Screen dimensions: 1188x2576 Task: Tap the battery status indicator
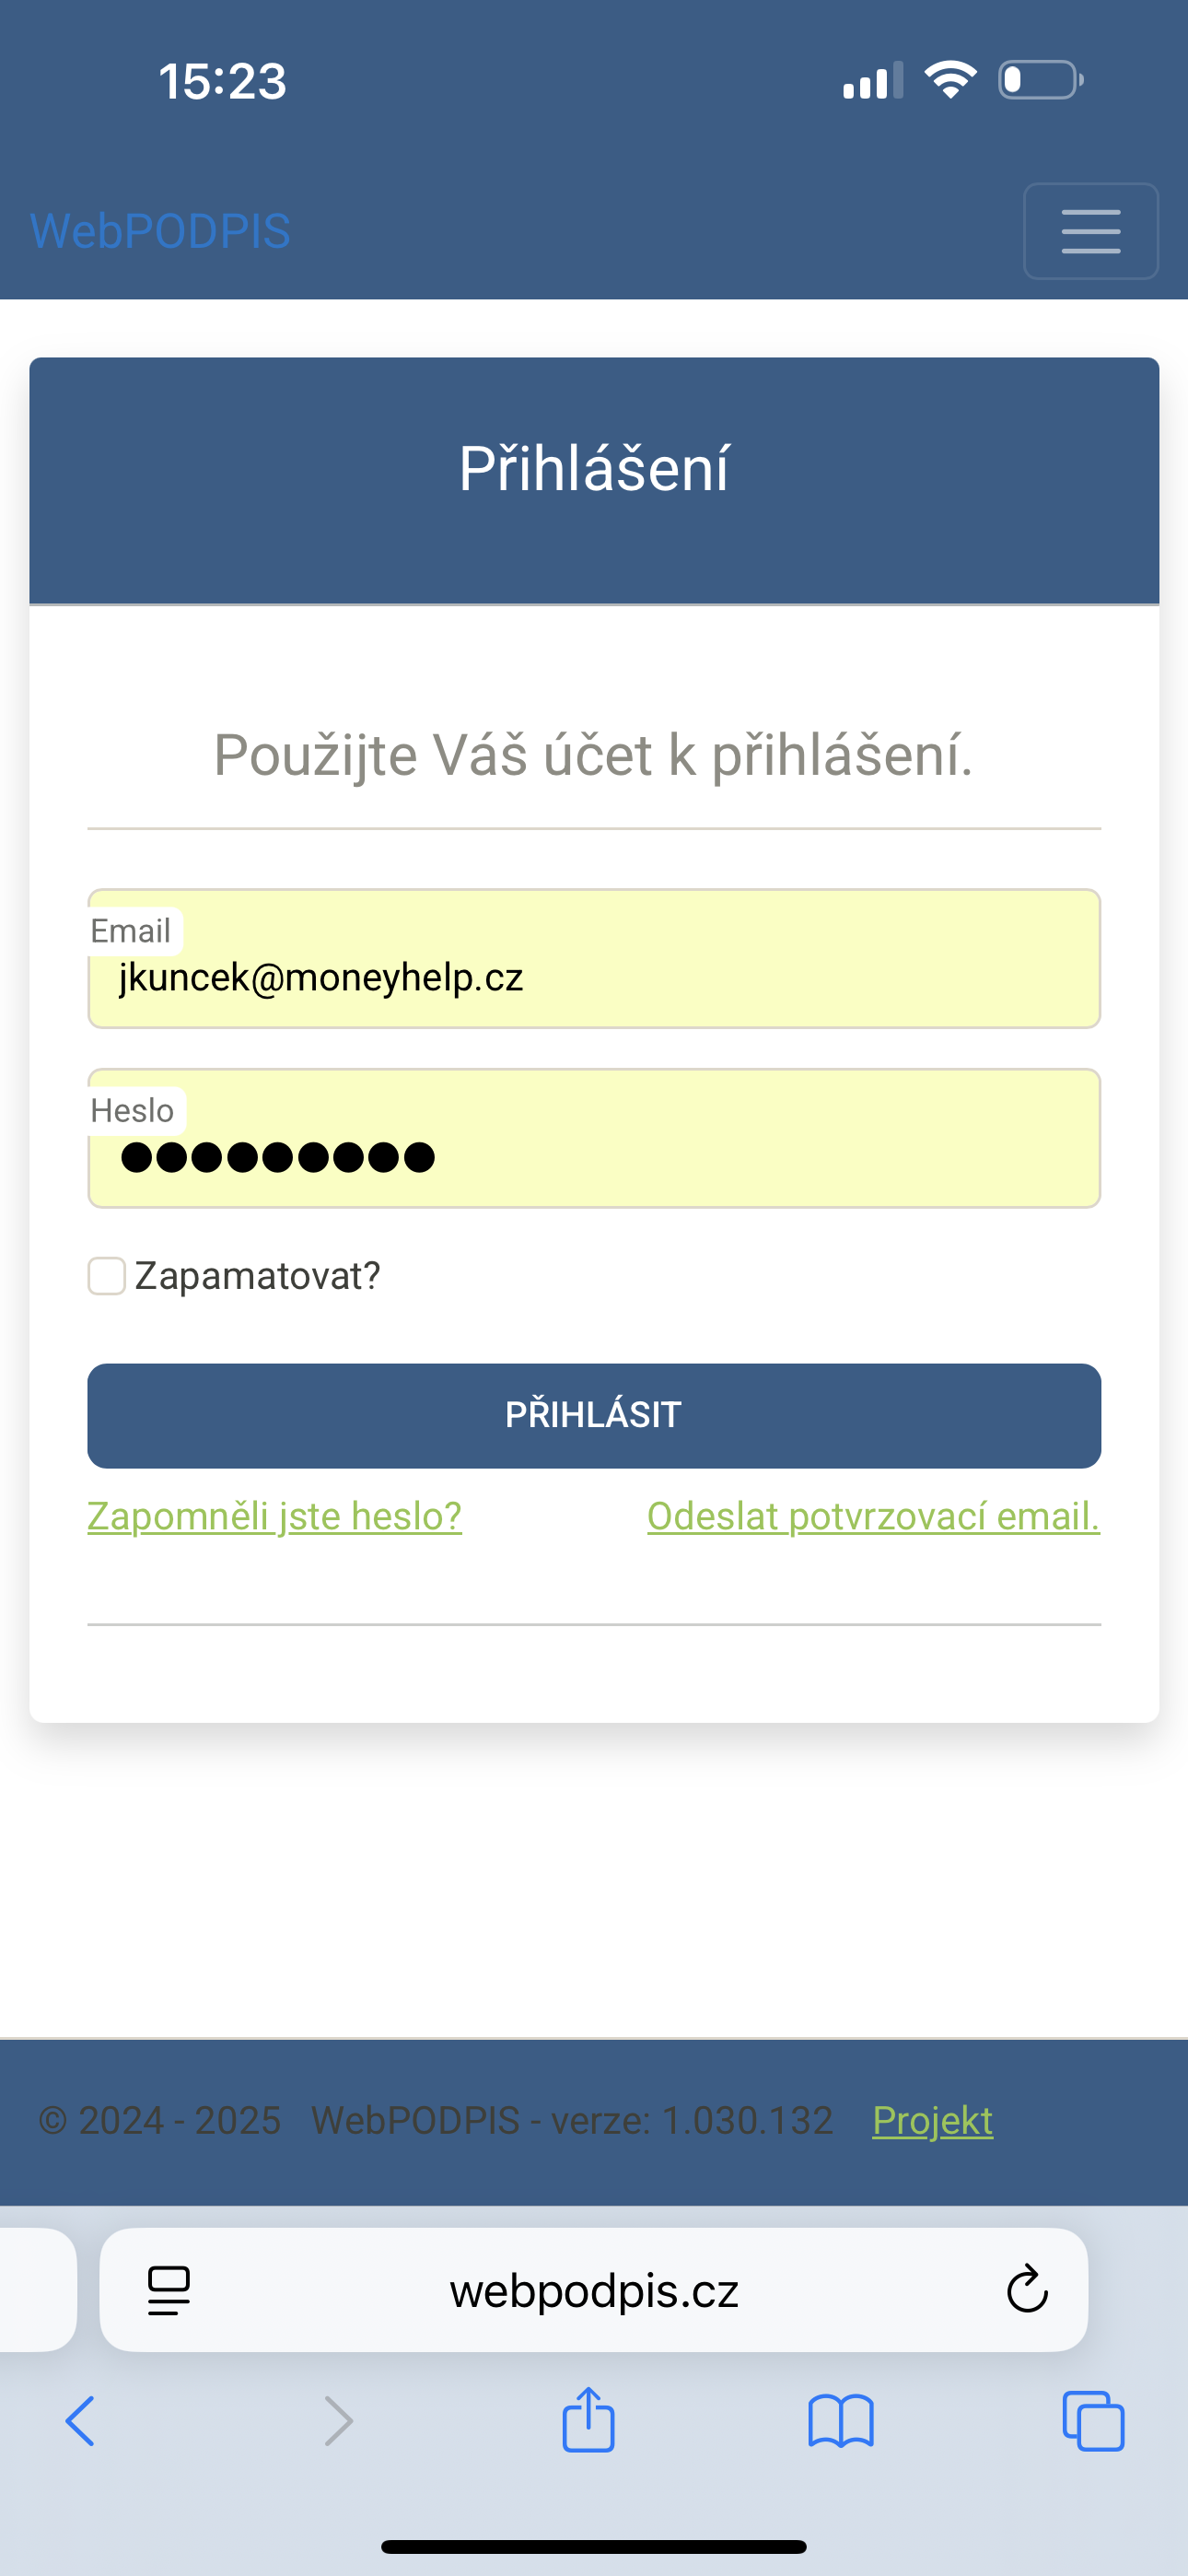(x=1041, y=80)
